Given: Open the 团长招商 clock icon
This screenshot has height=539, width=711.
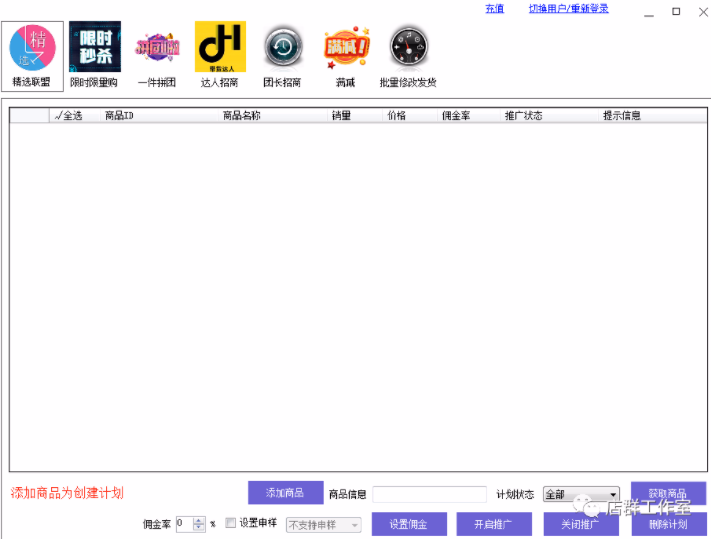Looking at the screenshot, I should coord(283,48).
